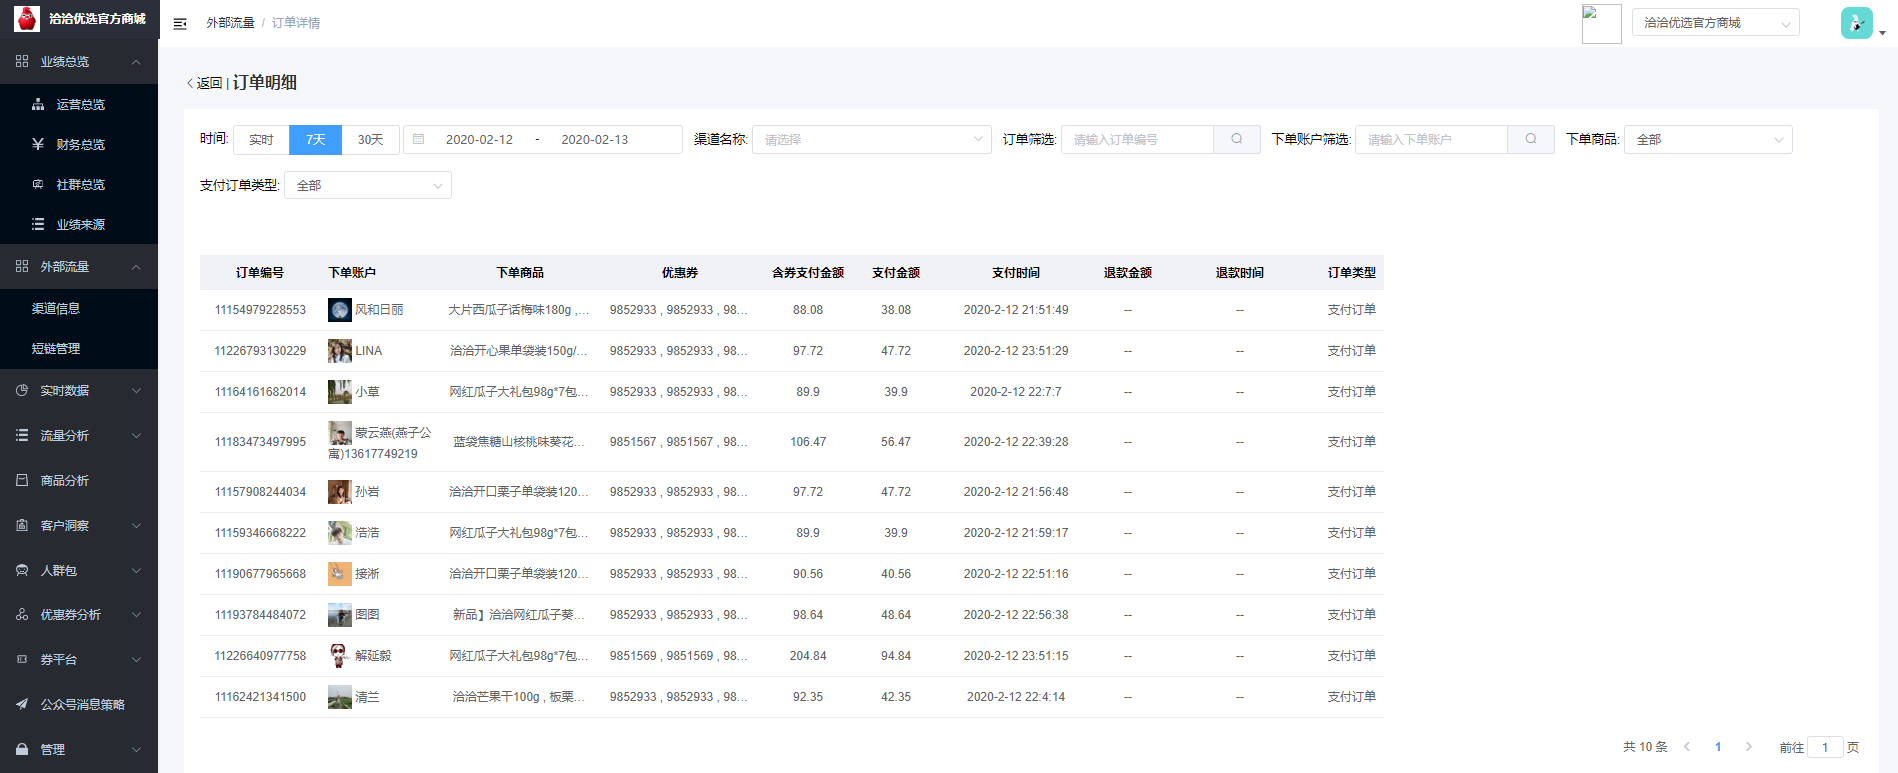
Task: Open the 支付订单类型 dropdown
Action: pyautogui.click(x=367, y=185)
